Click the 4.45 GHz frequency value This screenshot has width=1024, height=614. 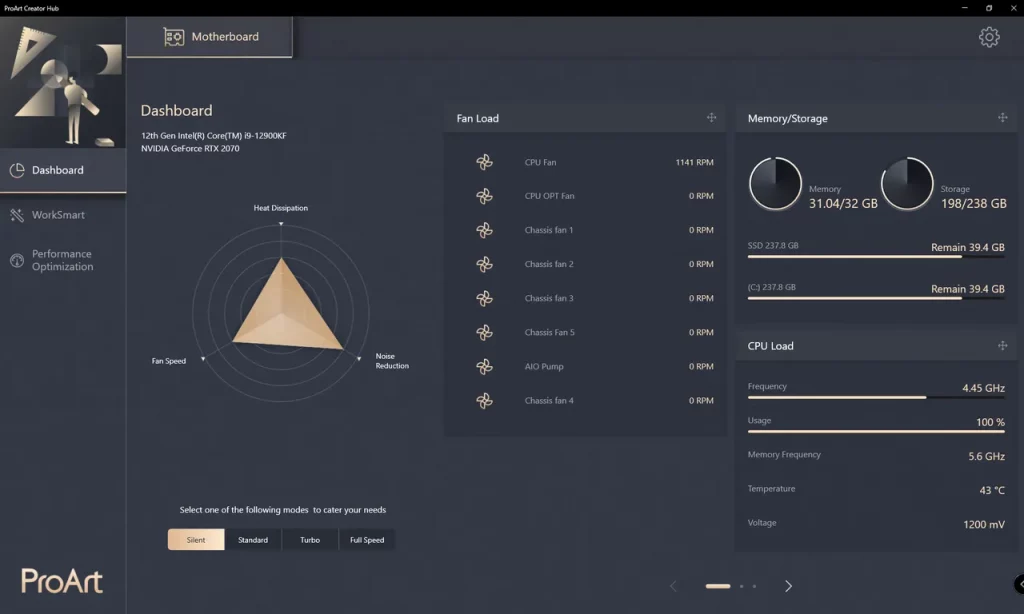tap(983, 388)
